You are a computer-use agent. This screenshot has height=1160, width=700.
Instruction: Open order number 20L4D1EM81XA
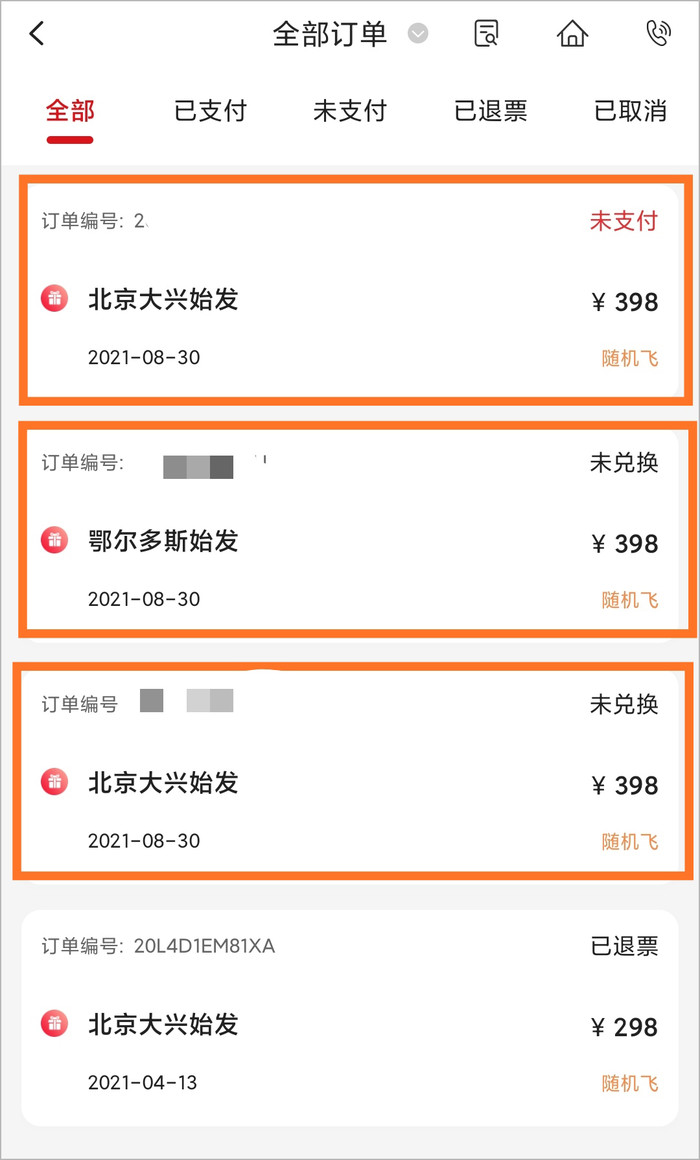204,946
